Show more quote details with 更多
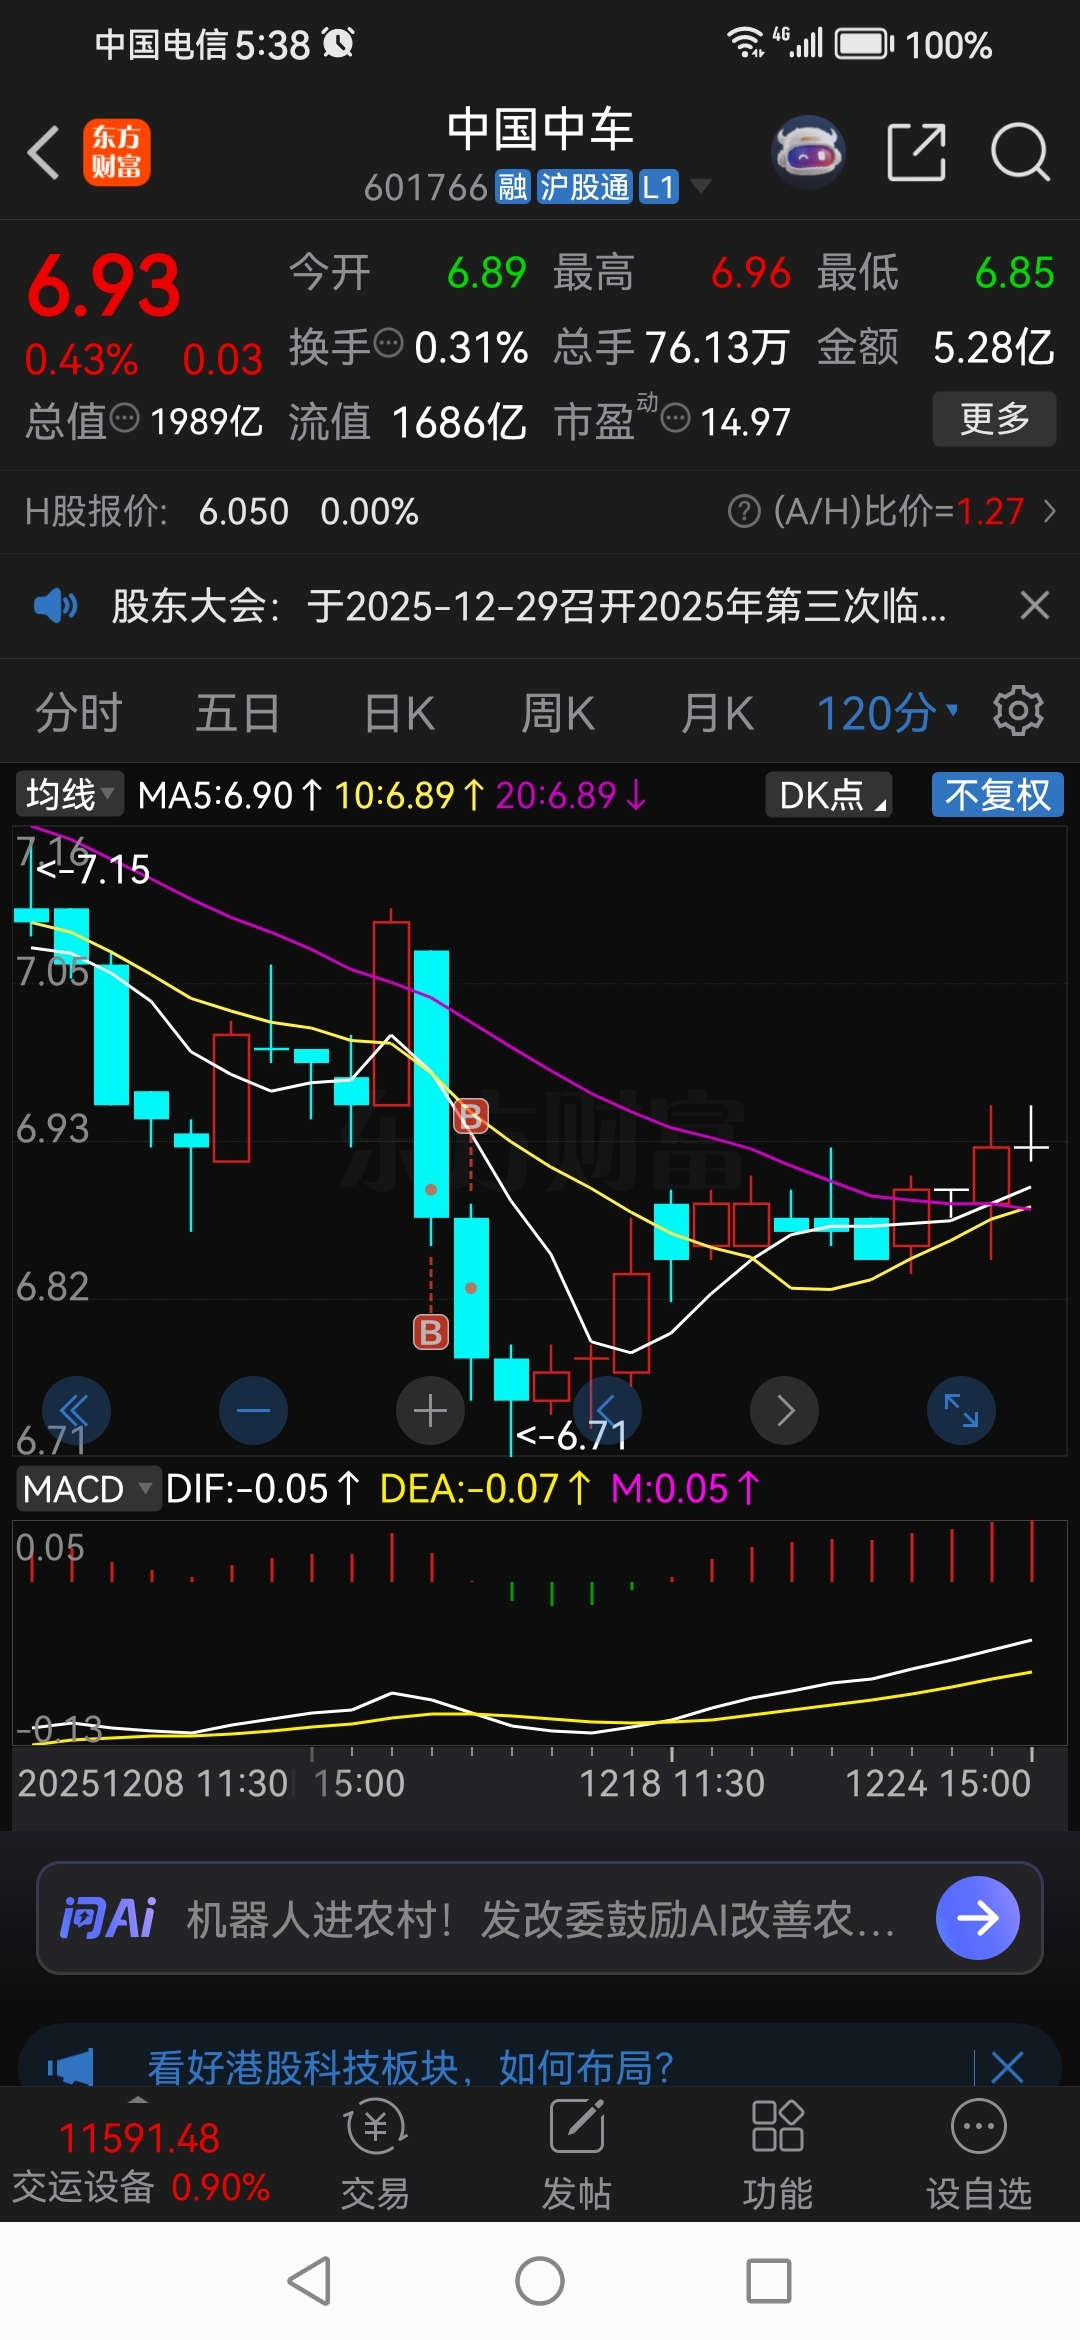Screen dimensions: 1080x2340 tap(994, 419)
